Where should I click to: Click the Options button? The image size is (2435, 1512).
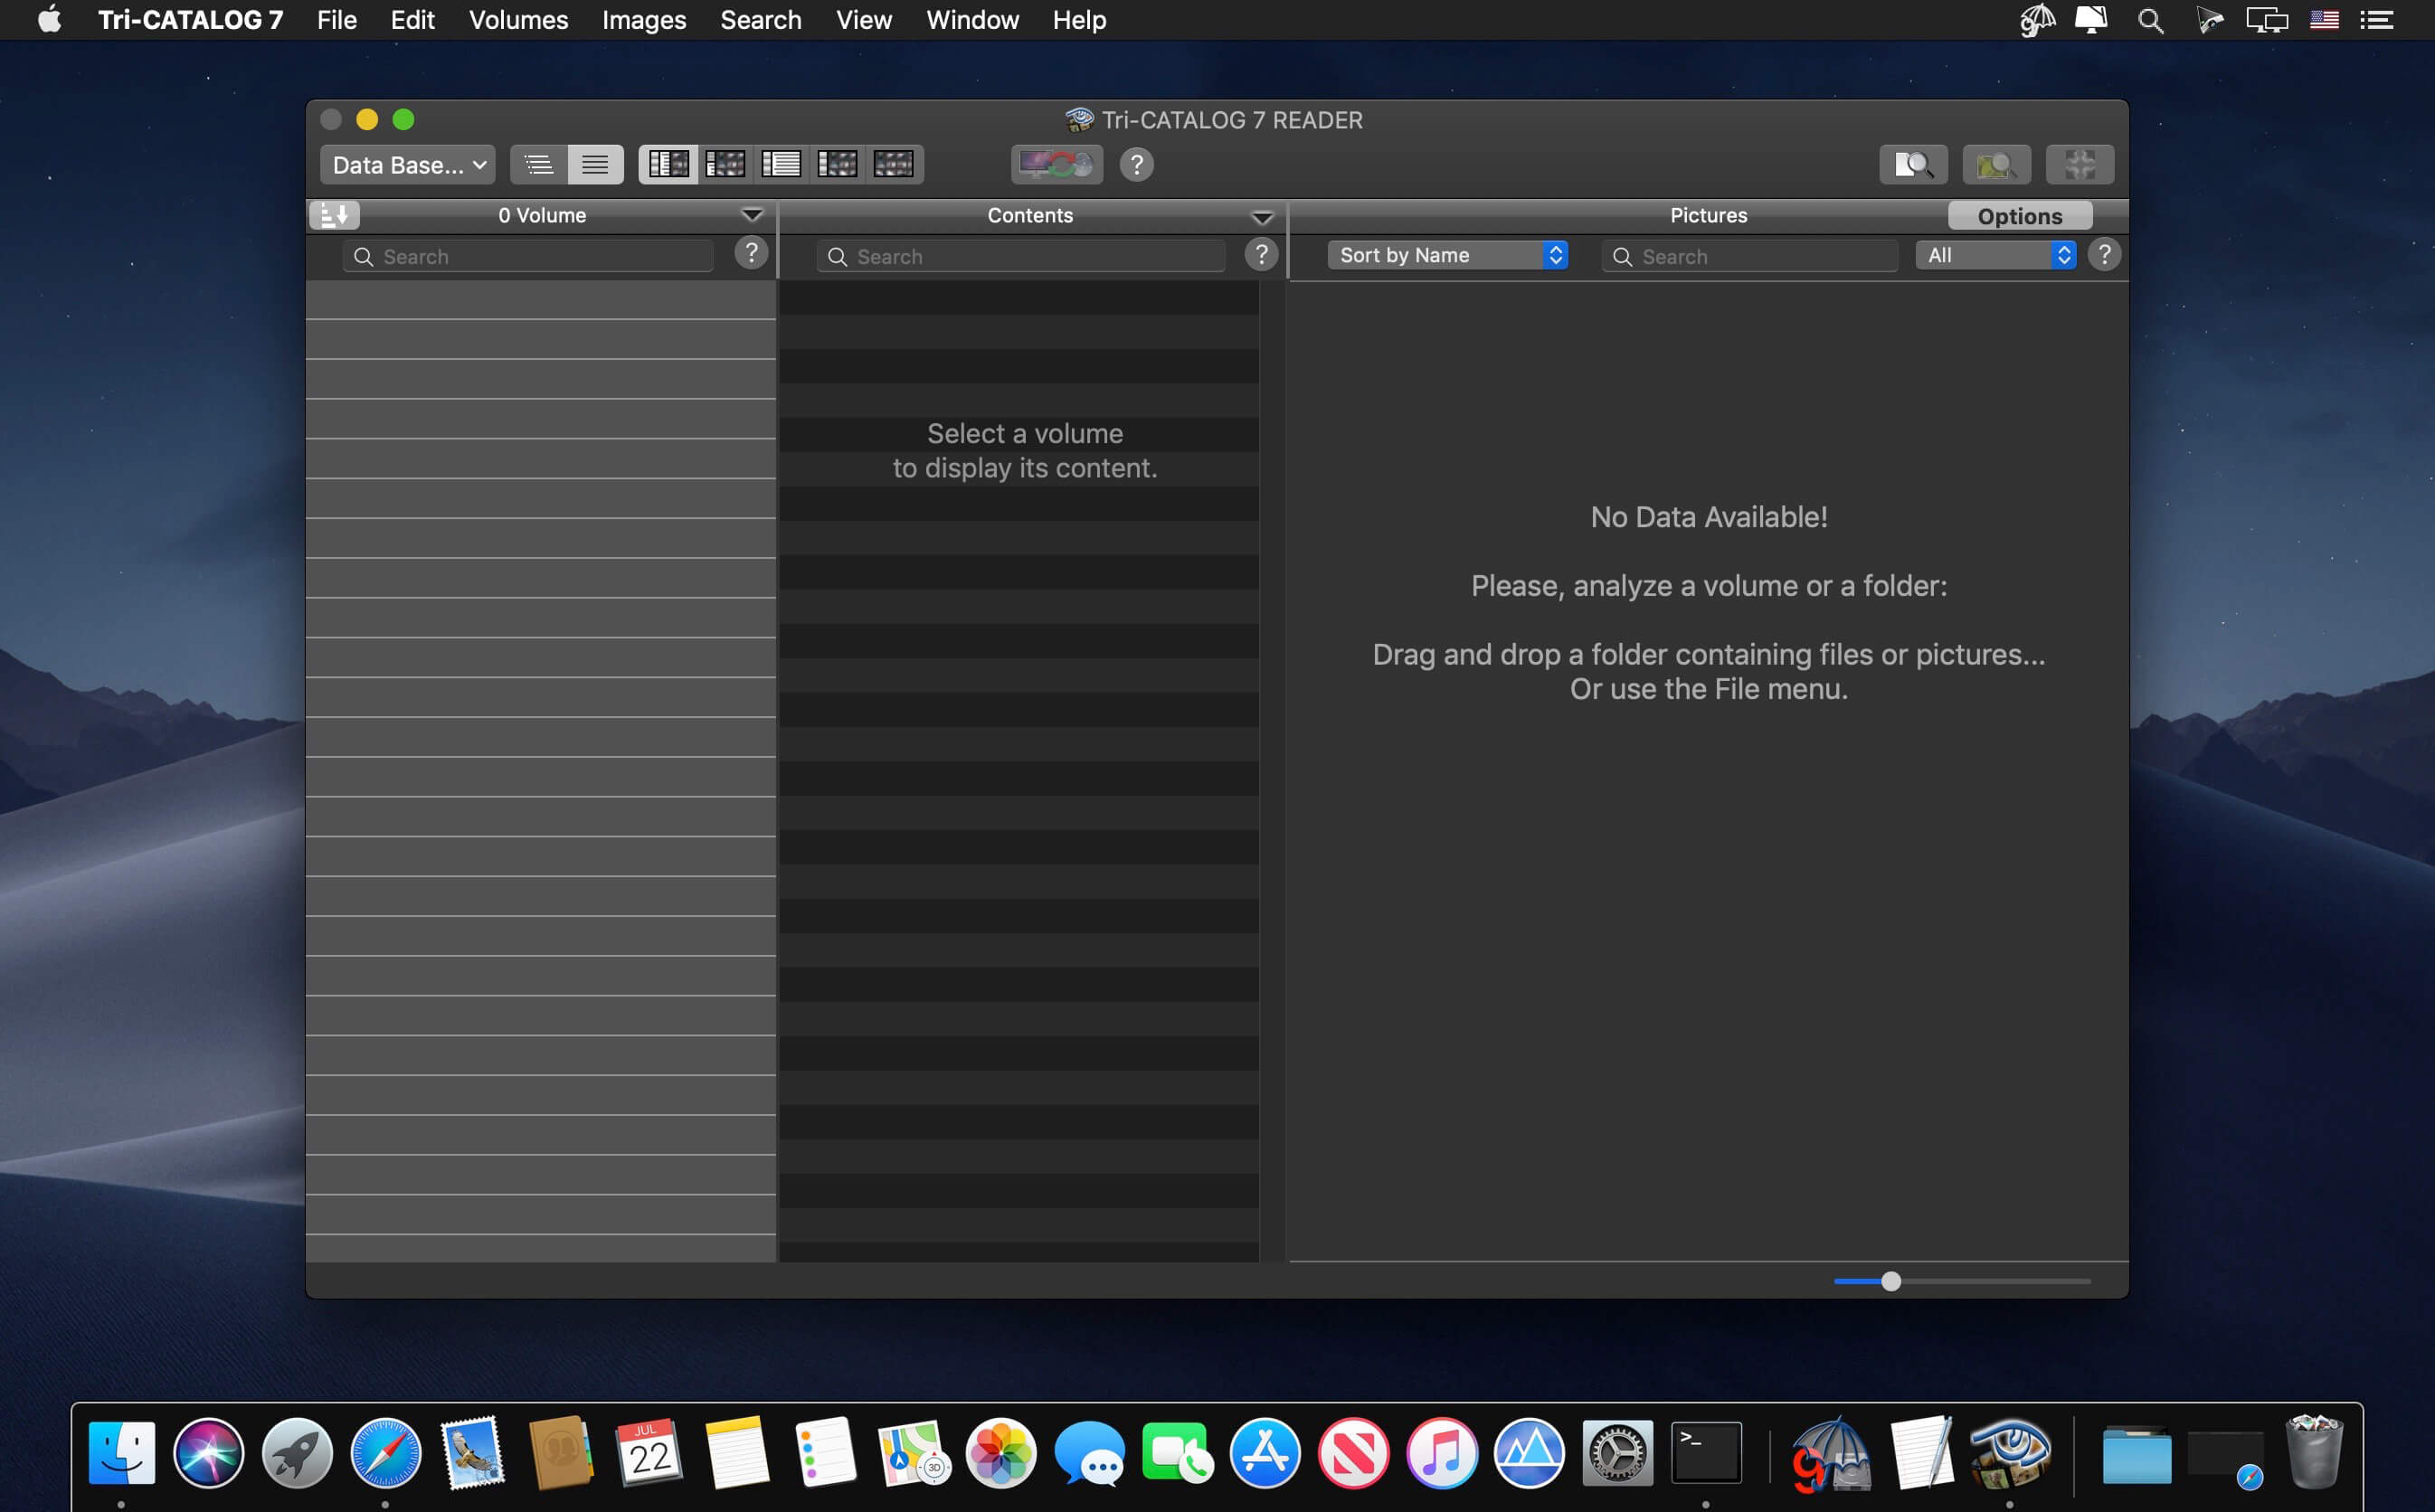tap(2019, 216)
